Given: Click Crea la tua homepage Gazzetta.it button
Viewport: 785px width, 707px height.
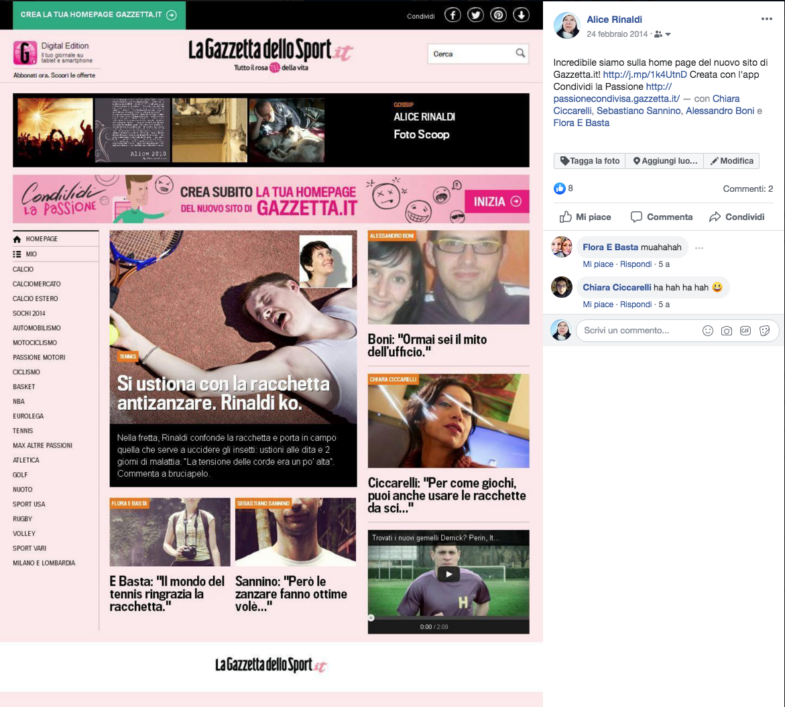Looking at the screenshot, I should coord(99,15).
